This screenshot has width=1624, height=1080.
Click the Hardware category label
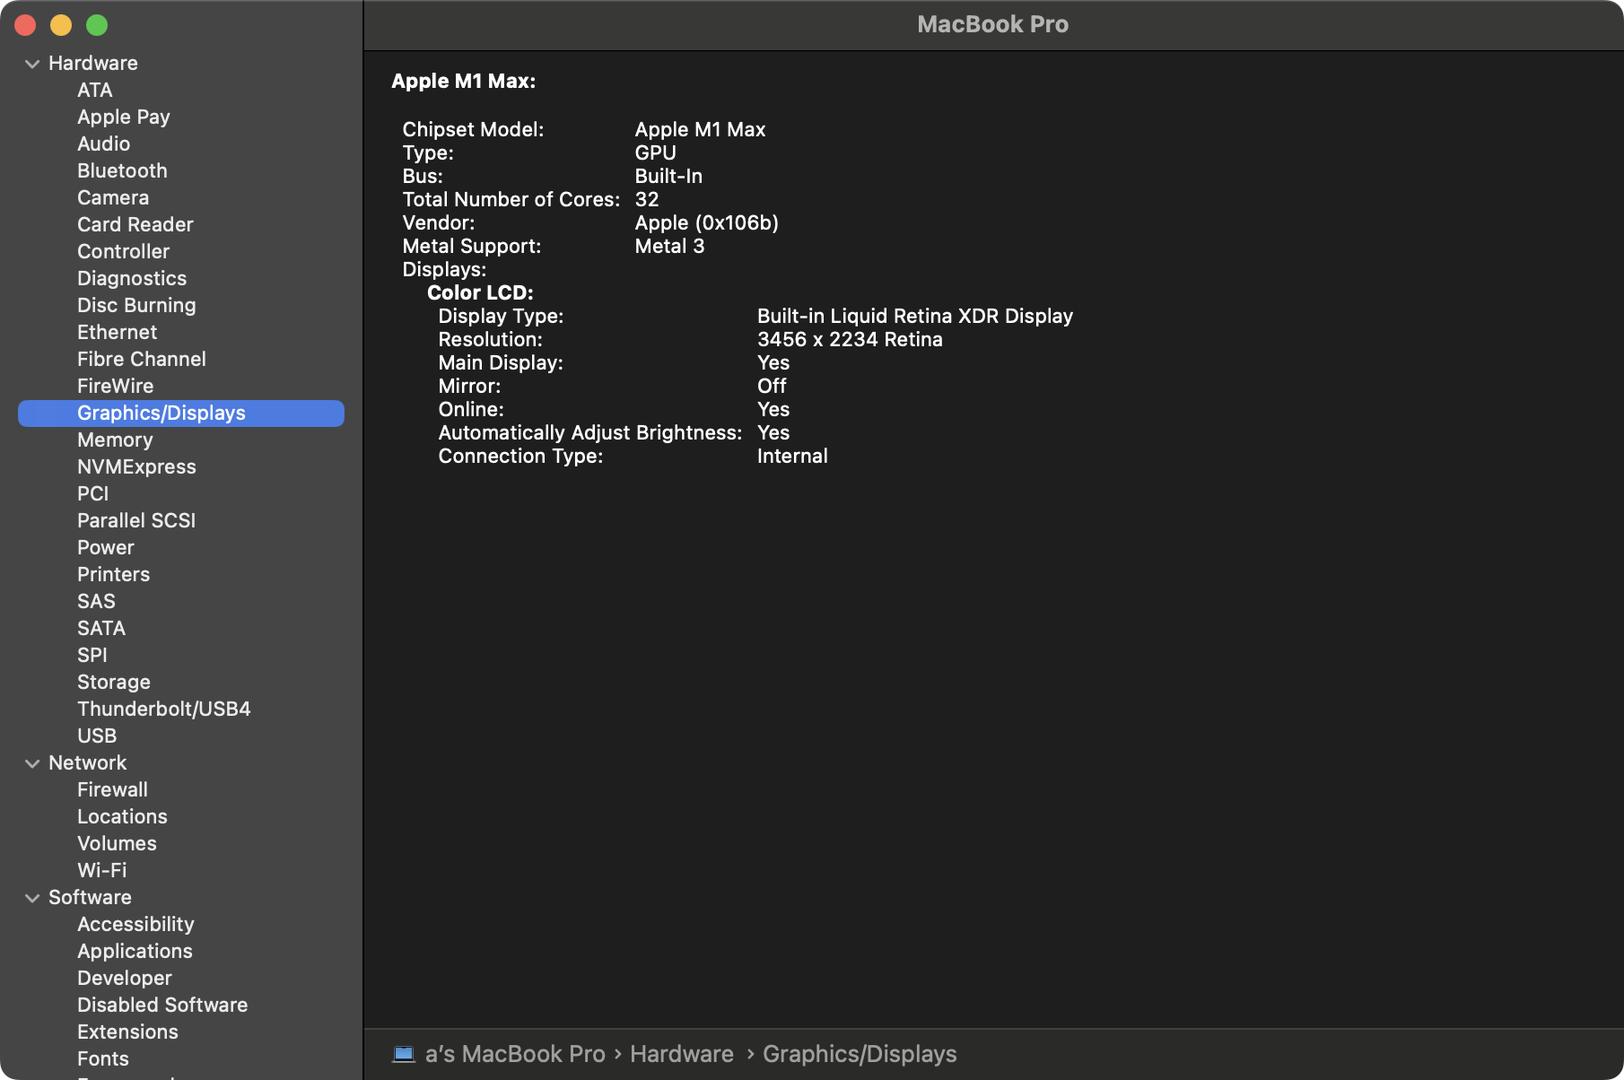click(x=93, y=64)
